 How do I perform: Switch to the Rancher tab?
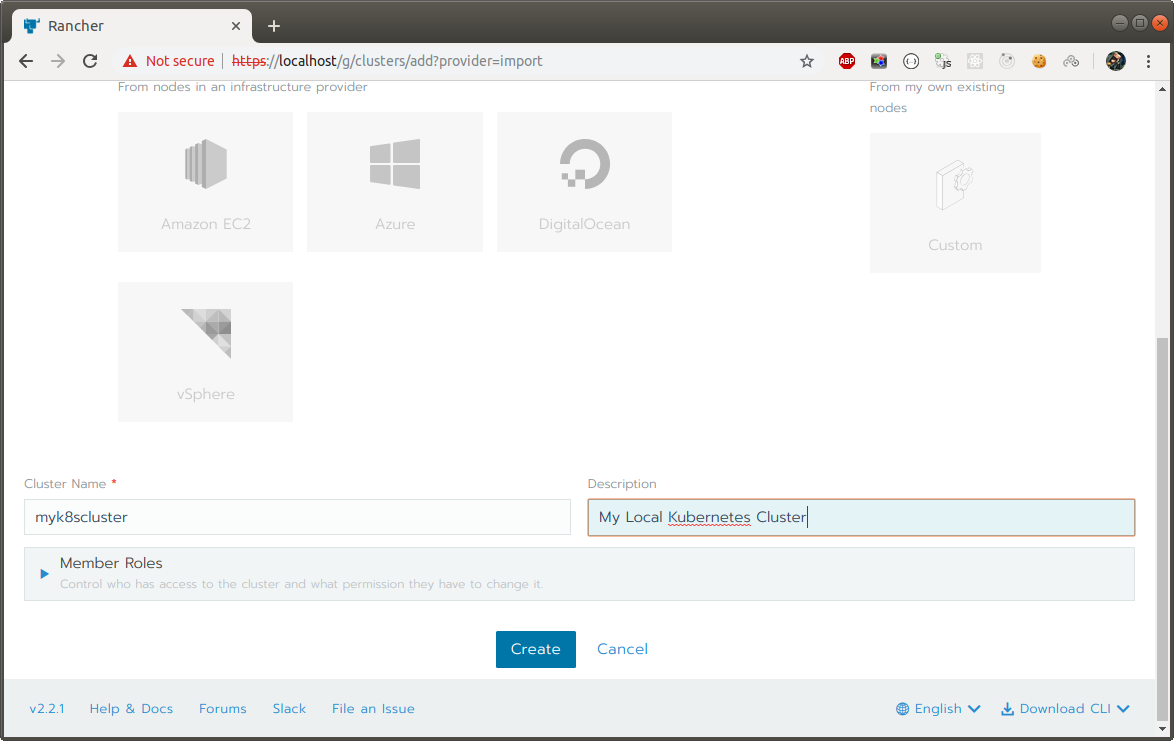pyautogui.click(x=132, y=26)
